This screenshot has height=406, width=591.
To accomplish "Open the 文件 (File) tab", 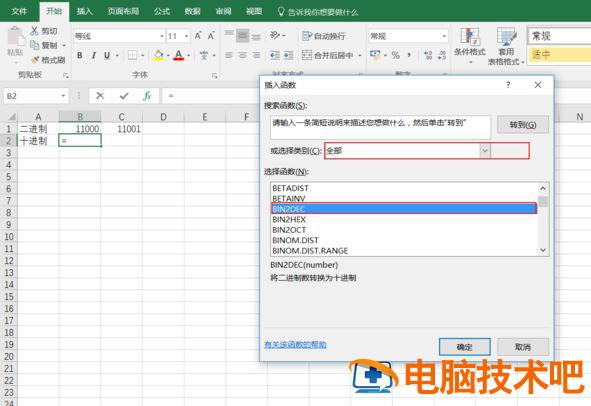I will pyautogui.click(x=19, y=11).
